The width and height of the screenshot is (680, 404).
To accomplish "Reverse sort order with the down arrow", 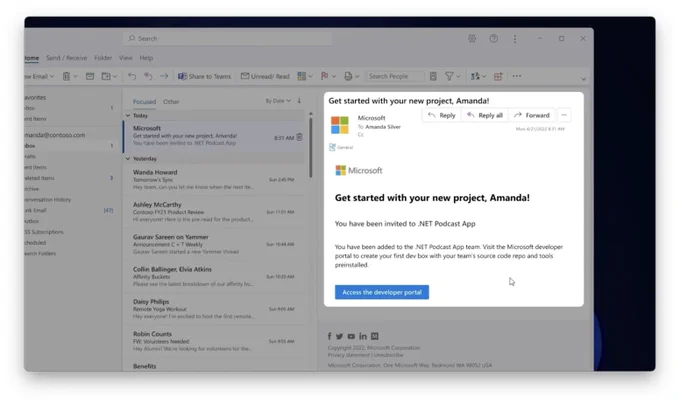I will tap(299, 101).
